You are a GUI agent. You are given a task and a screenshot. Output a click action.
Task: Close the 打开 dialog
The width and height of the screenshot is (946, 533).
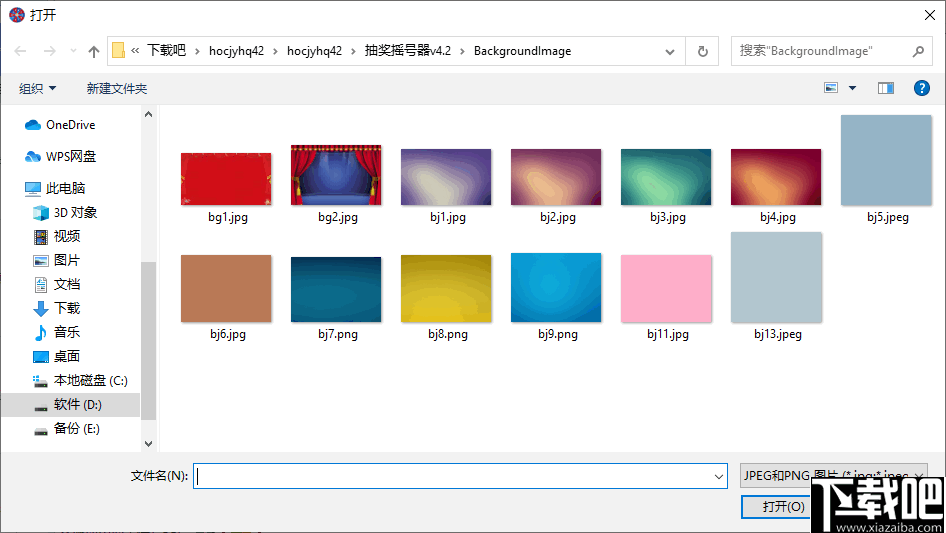tap(930, 15)
